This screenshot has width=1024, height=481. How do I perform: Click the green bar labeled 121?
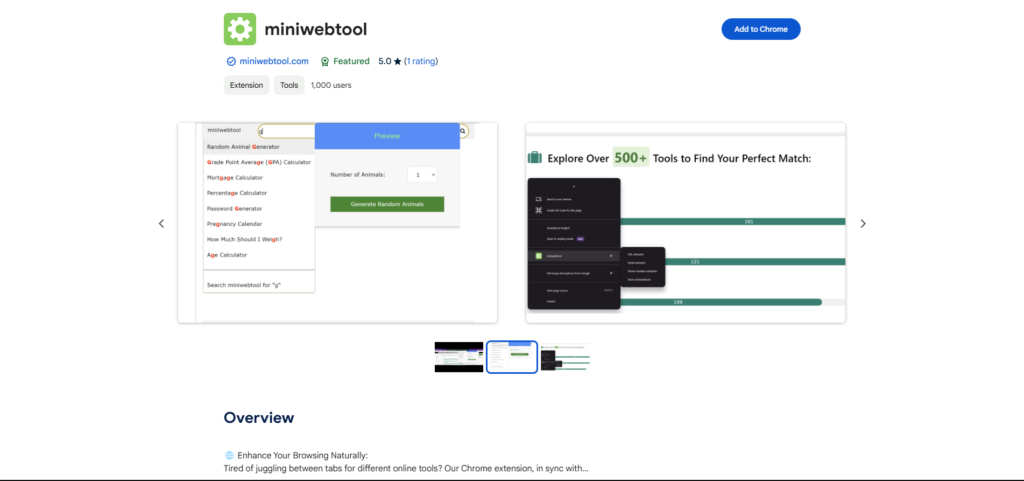(x=755, y=262)
